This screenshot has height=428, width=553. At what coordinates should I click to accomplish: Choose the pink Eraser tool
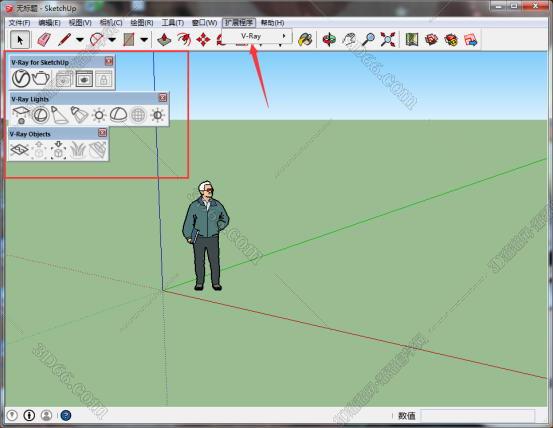[44, 39]
